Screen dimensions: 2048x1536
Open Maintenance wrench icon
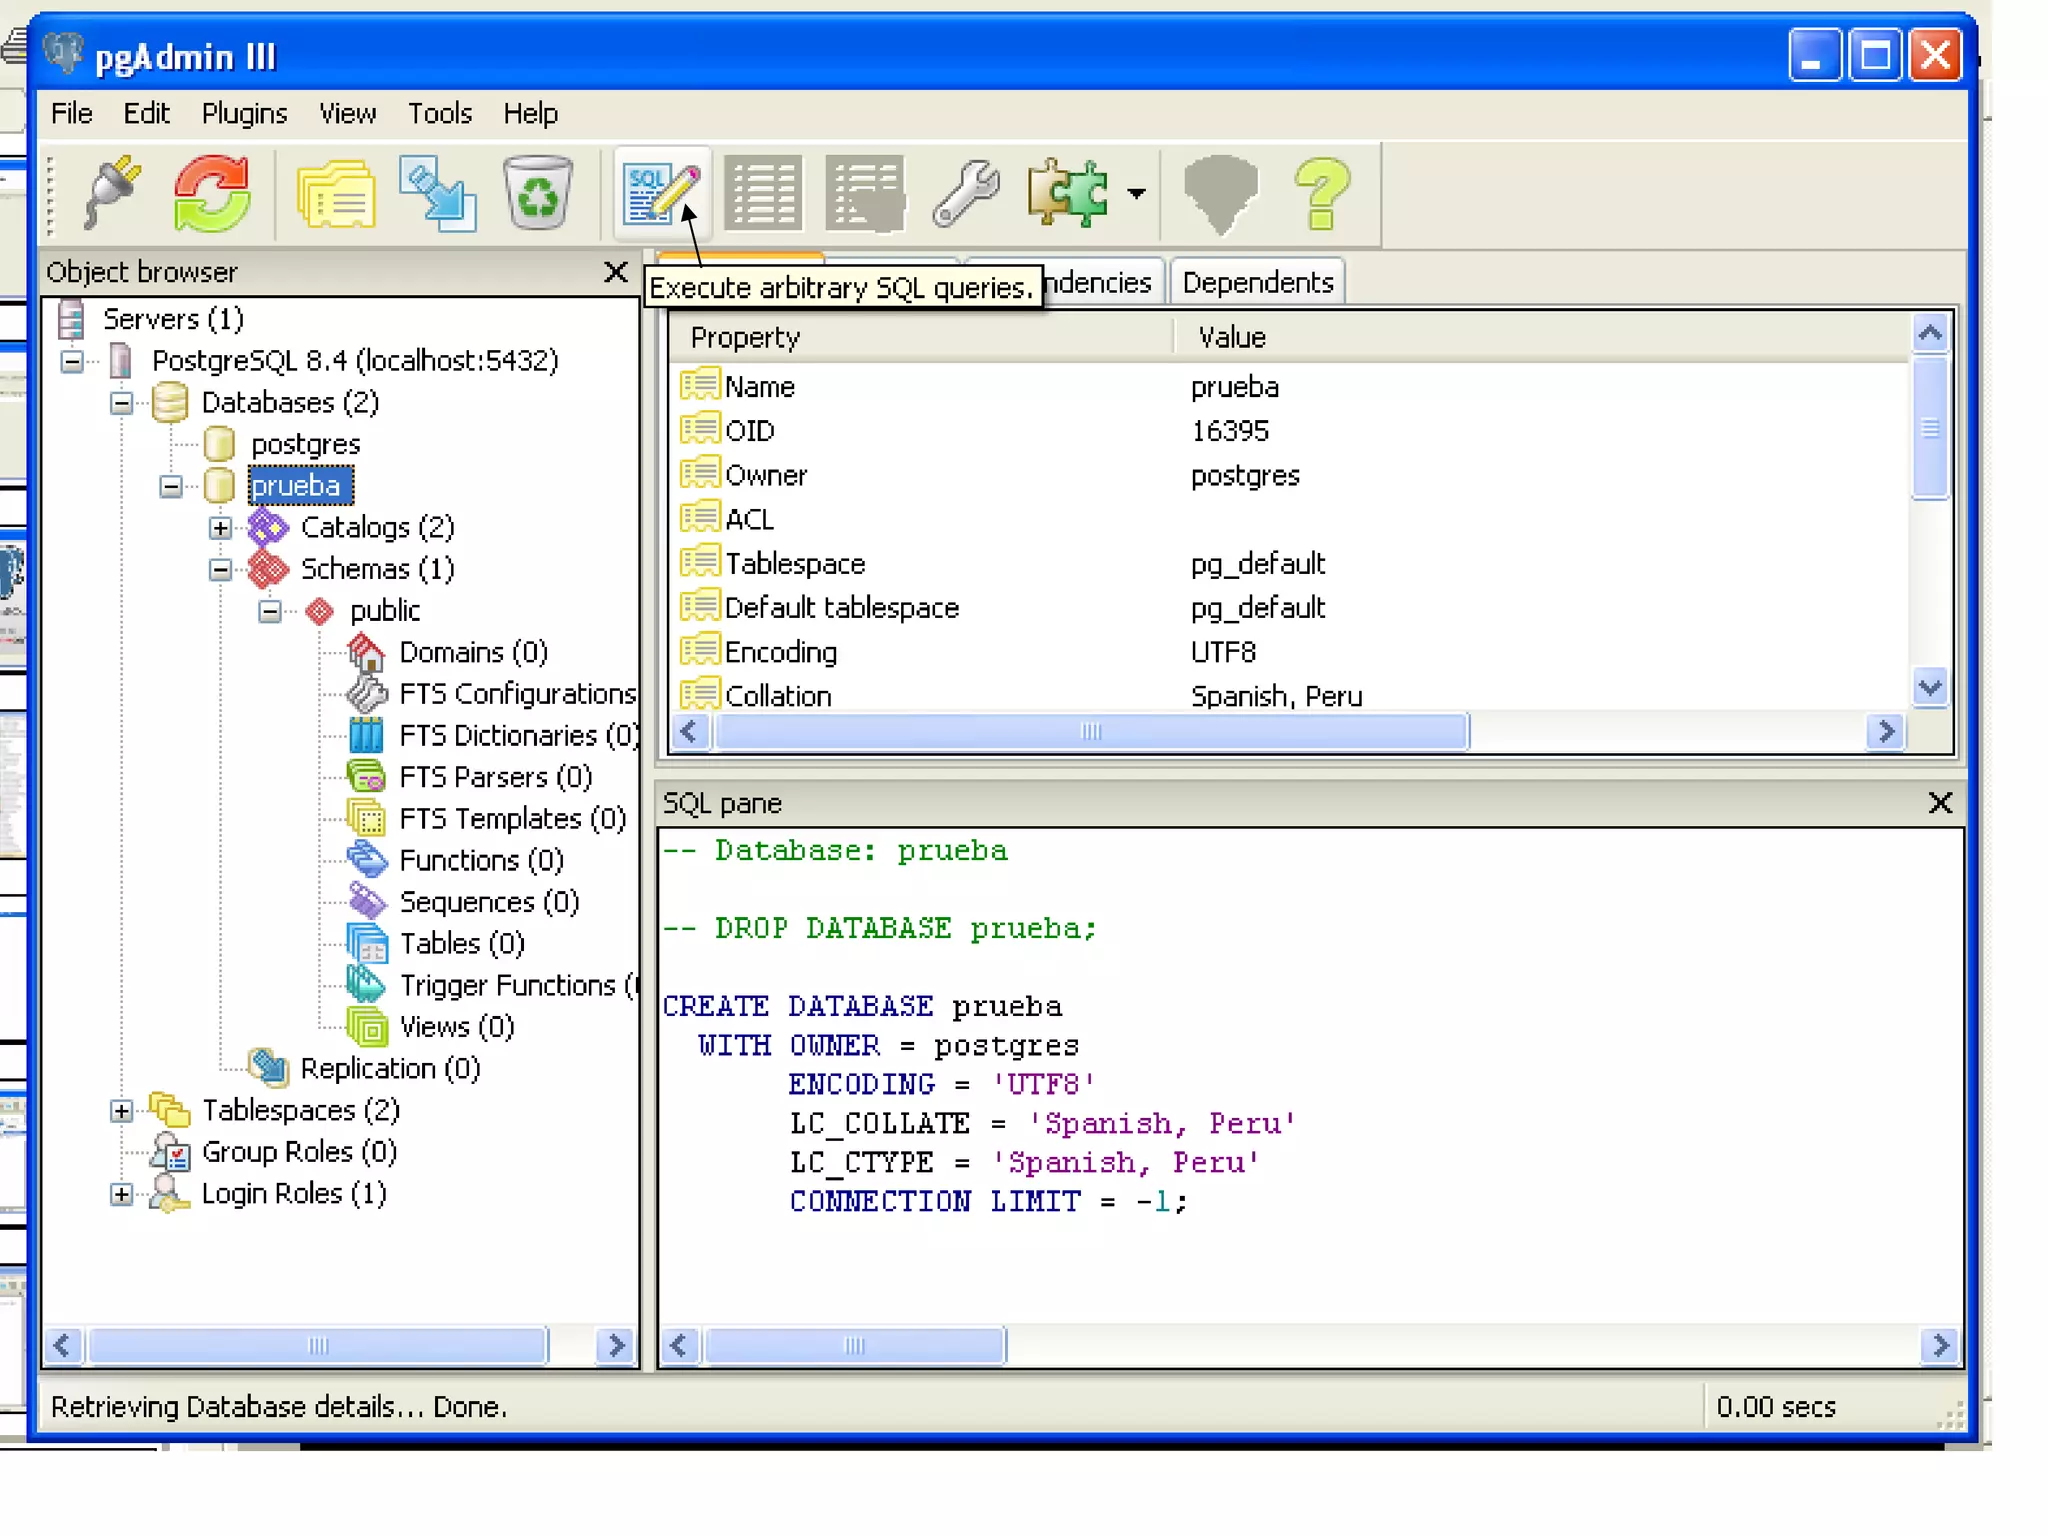coord(966,194)
